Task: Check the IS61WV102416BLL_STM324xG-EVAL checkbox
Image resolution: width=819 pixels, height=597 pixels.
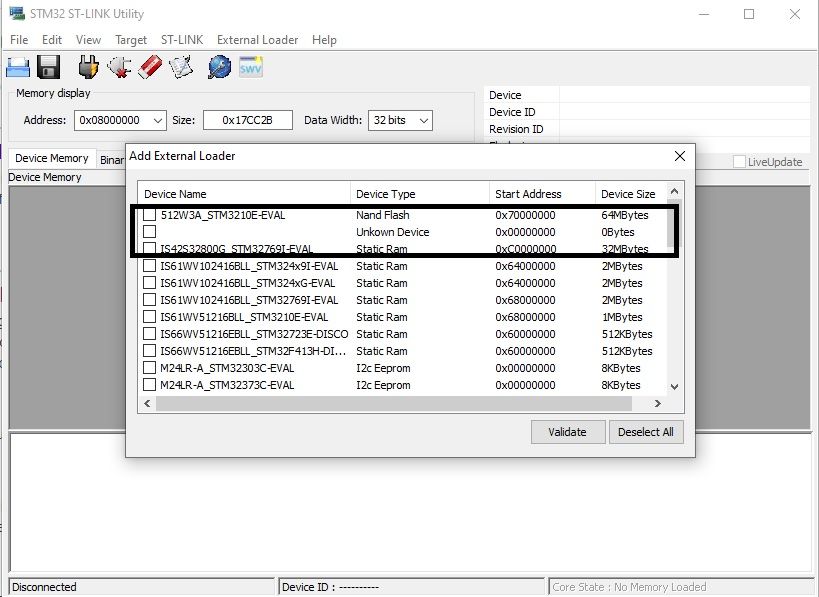Action: [x=149, y=283]
